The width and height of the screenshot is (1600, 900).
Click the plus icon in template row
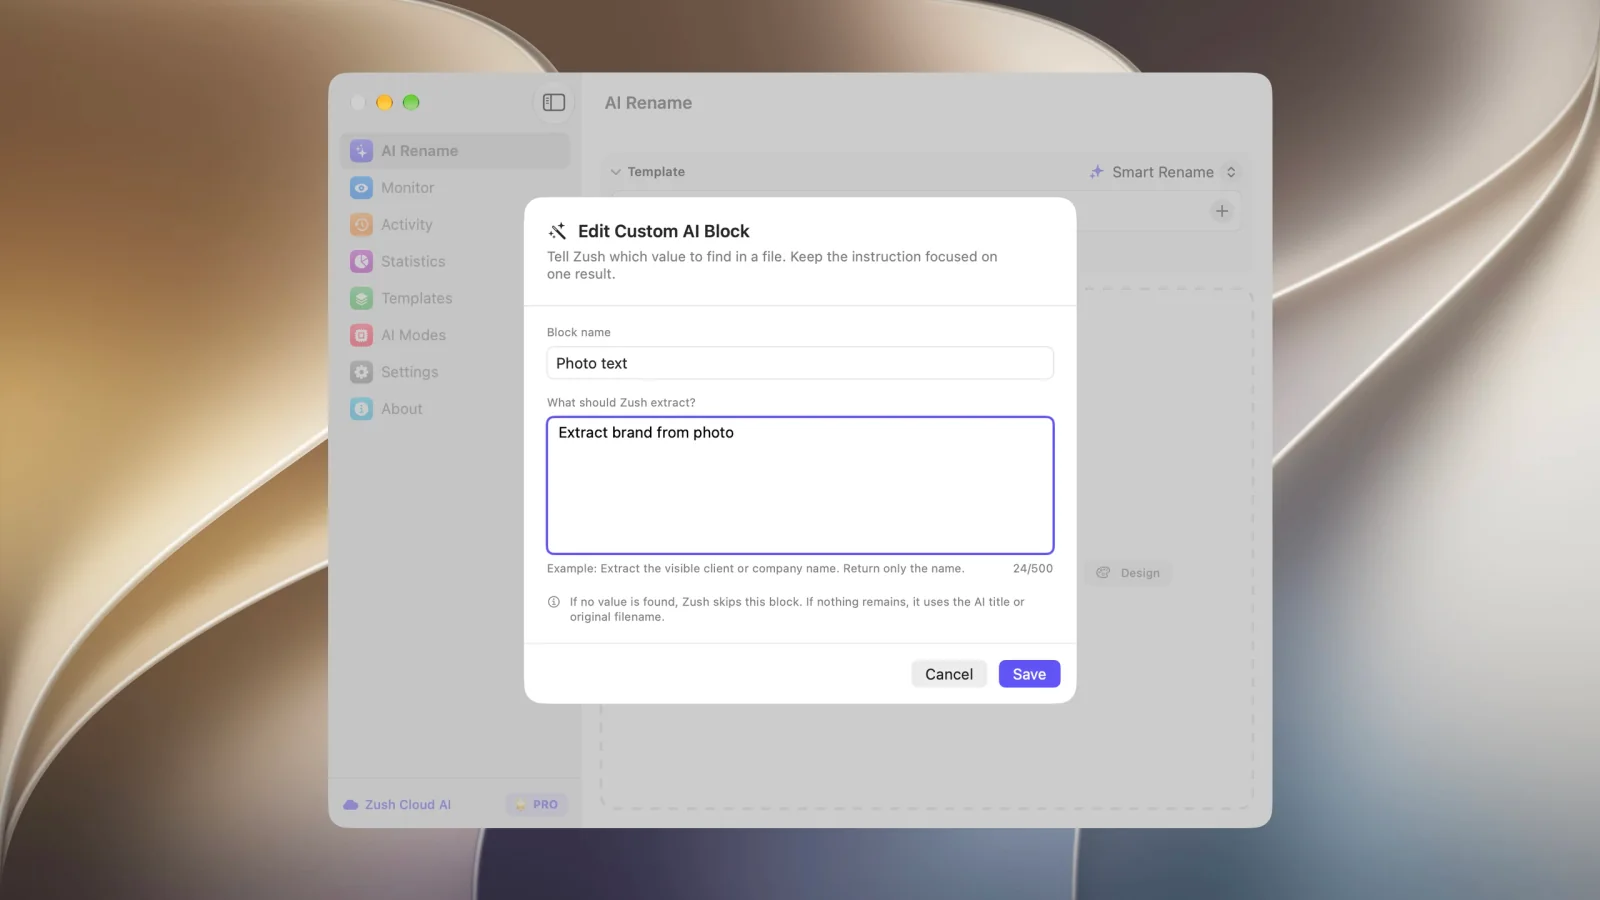[x=1222, y=211]
